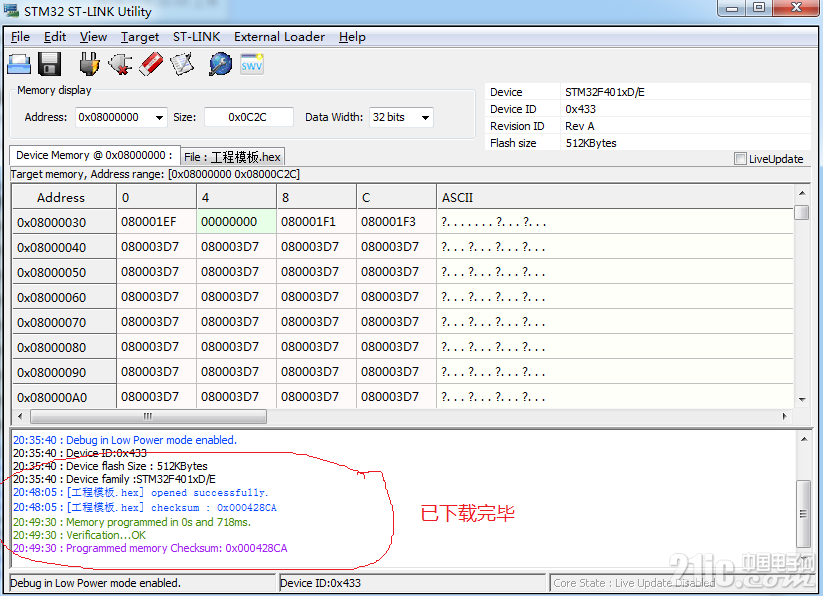
Task: Open the File menu
Action: [20, 37]
